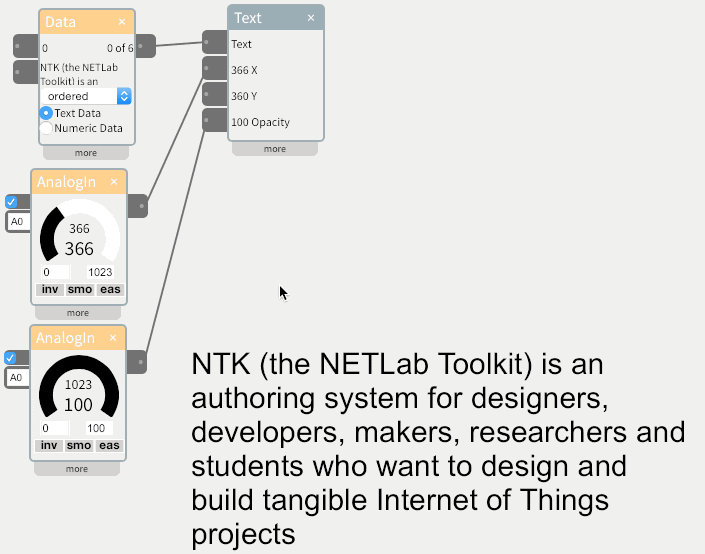Screen dimensions: 705x554
Task: Click the X input port on Text widget
Action: coord(214,69)
